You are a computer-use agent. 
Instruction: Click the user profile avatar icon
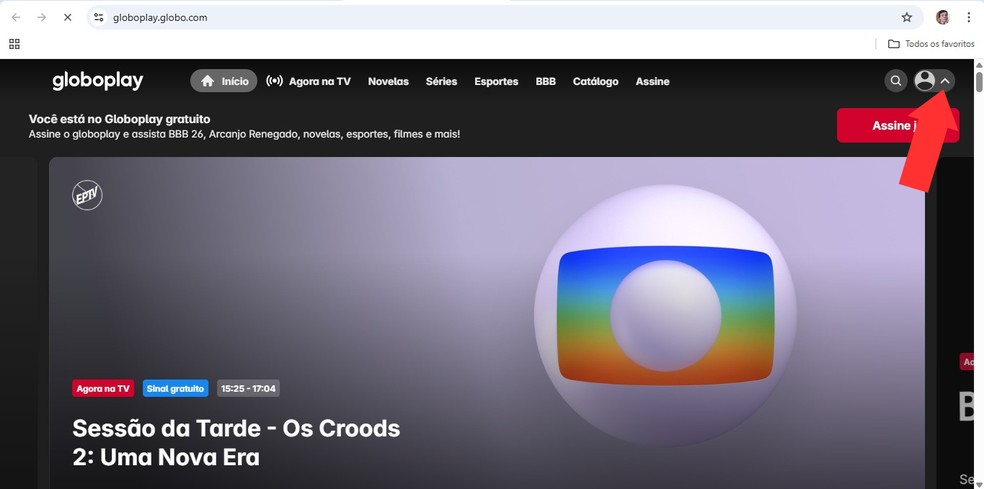924,80
